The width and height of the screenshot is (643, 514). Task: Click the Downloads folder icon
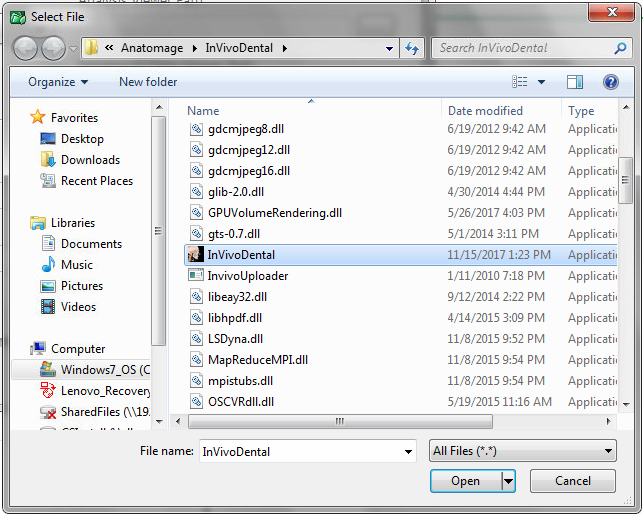(x=48, y=159)
